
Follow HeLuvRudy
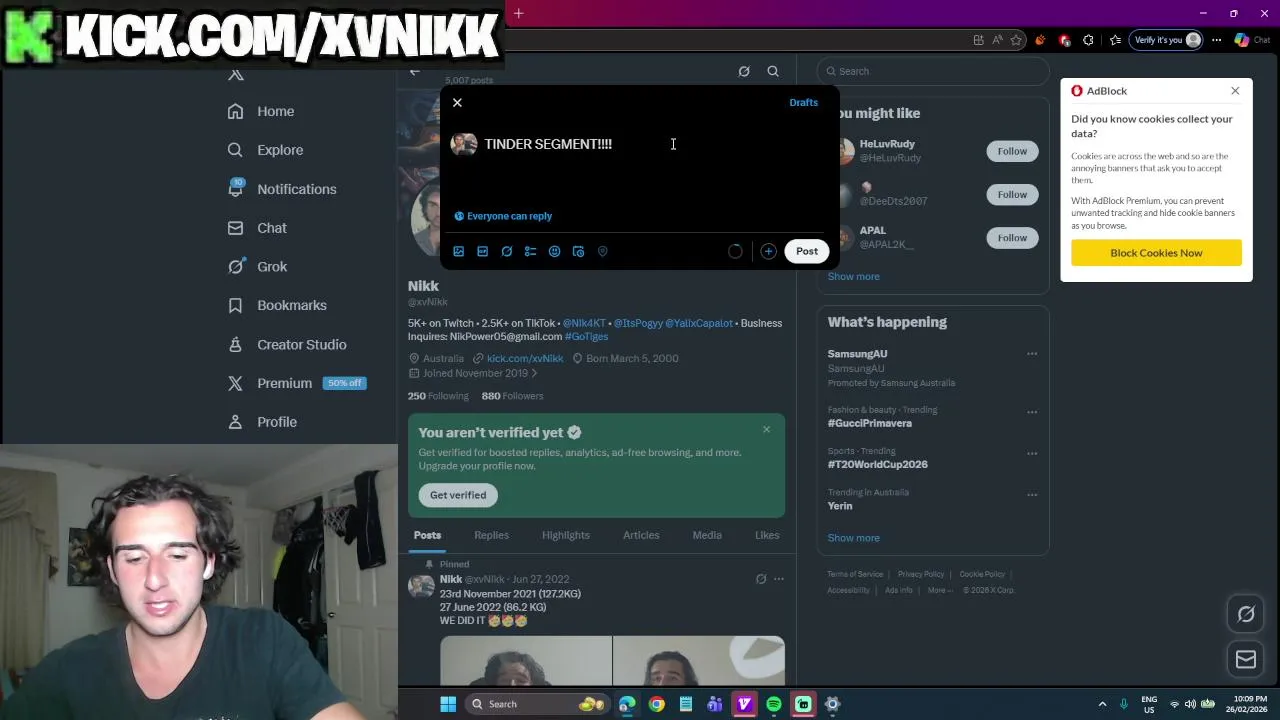tap(1012, 151)
